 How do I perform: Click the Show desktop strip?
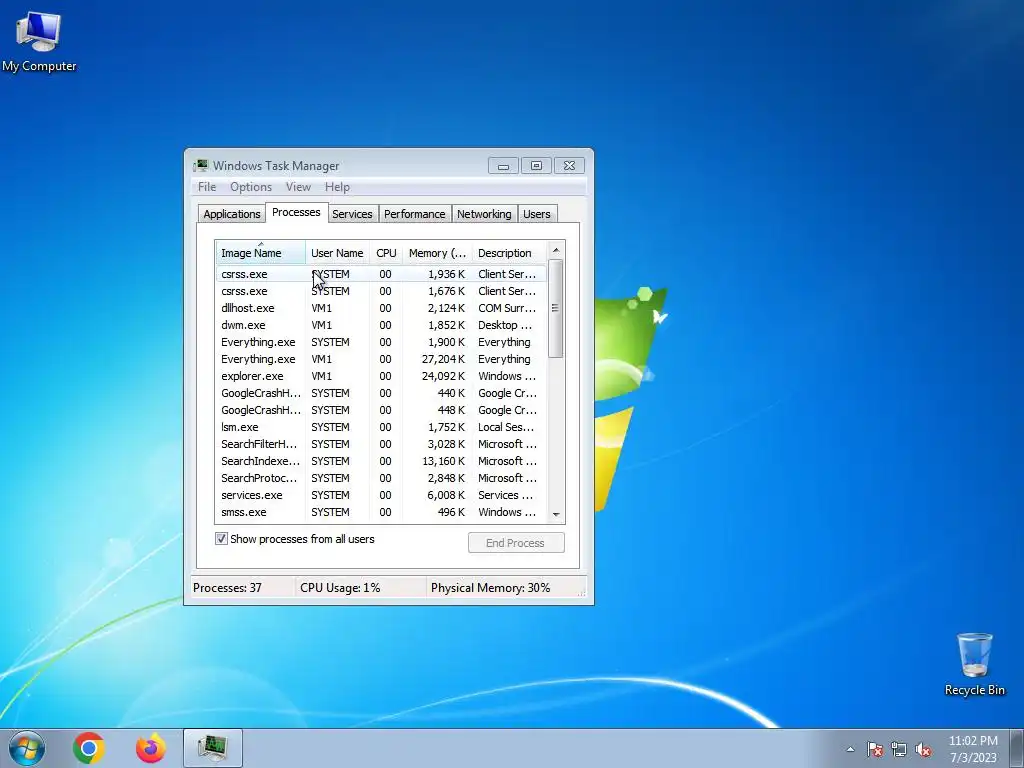tap(1017, 748)
